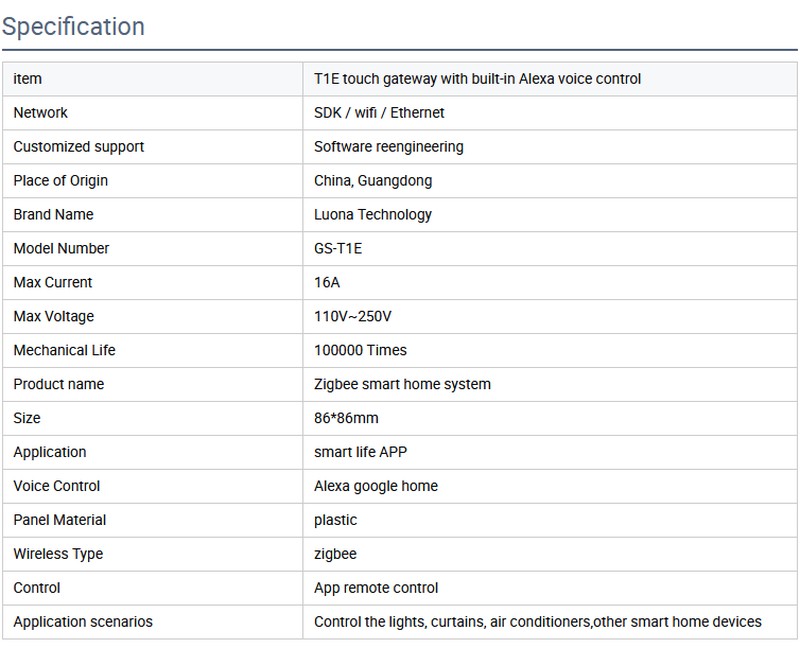Select the 86*86mm size value
Screen dimensions: 800x648
(346, 419)
